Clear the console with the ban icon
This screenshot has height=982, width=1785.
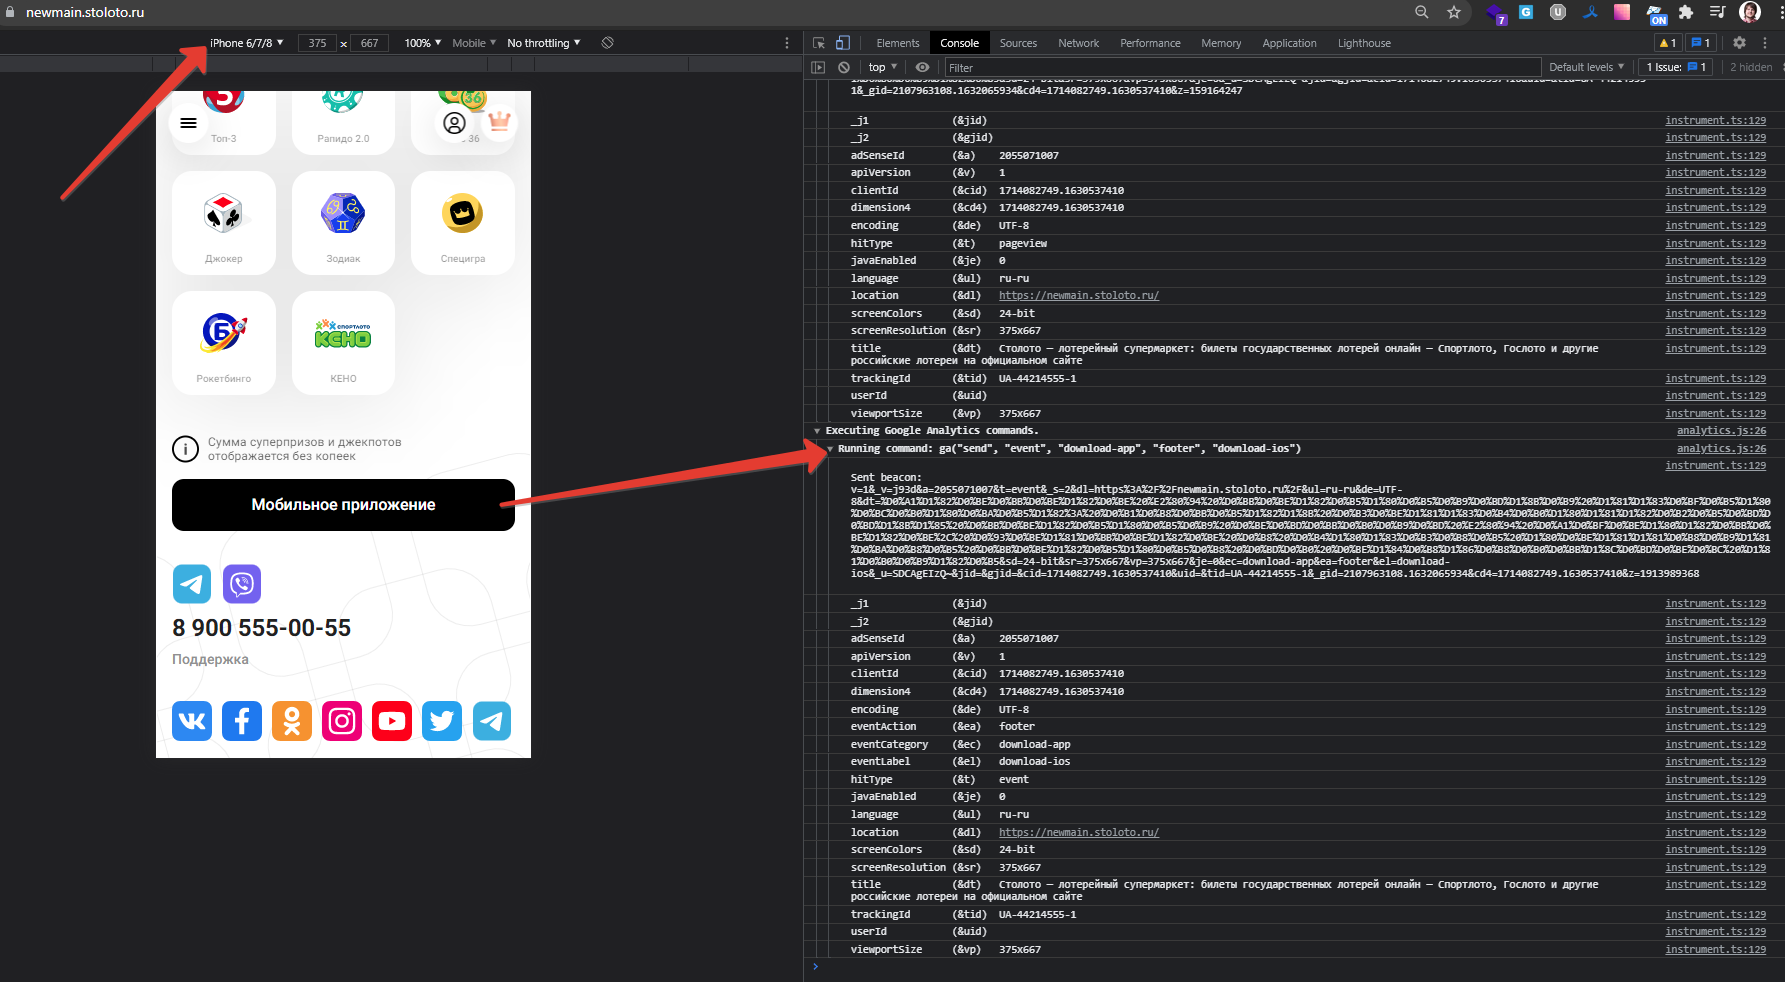[x=844, y=67]
